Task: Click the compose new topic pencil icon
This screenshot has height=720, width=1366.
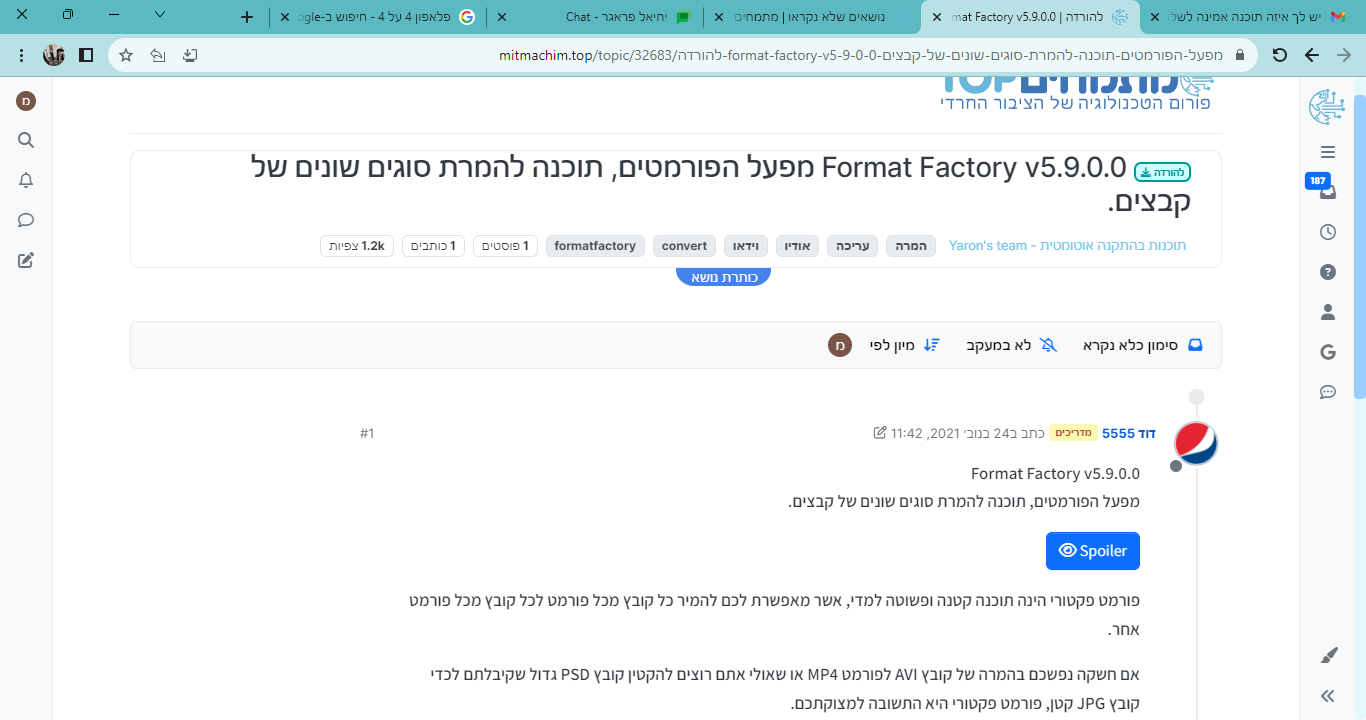Action: point(27,261)
